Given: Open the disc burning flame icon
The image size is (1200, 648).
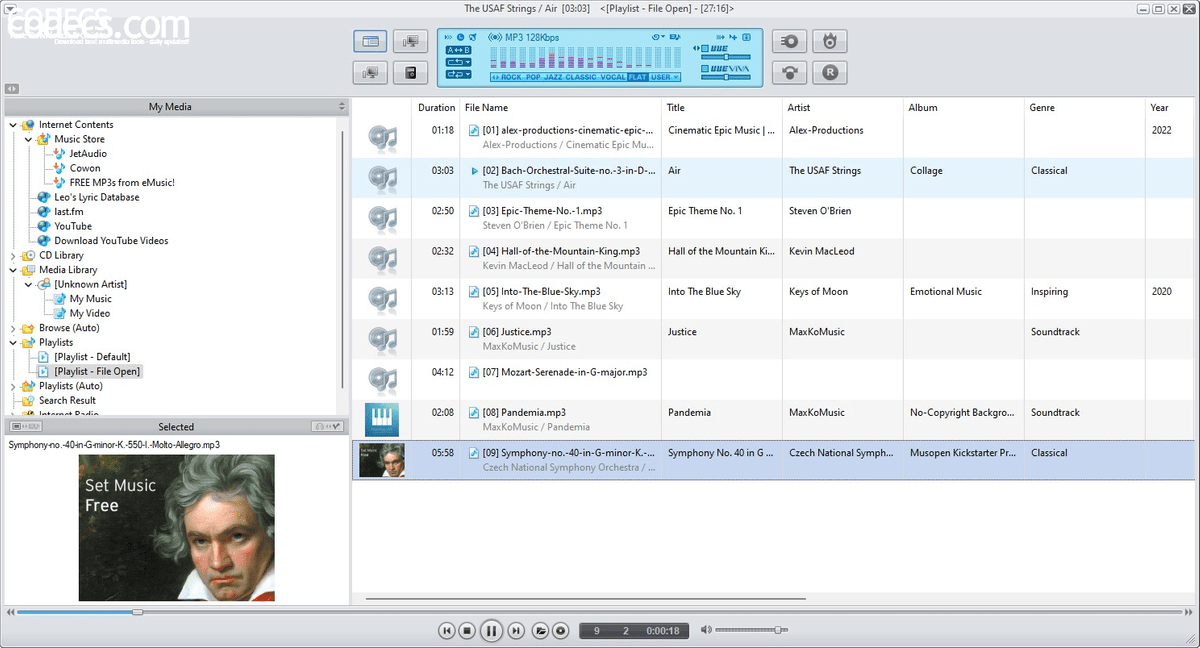Looking at the screenshot, I should click(830, 41).
